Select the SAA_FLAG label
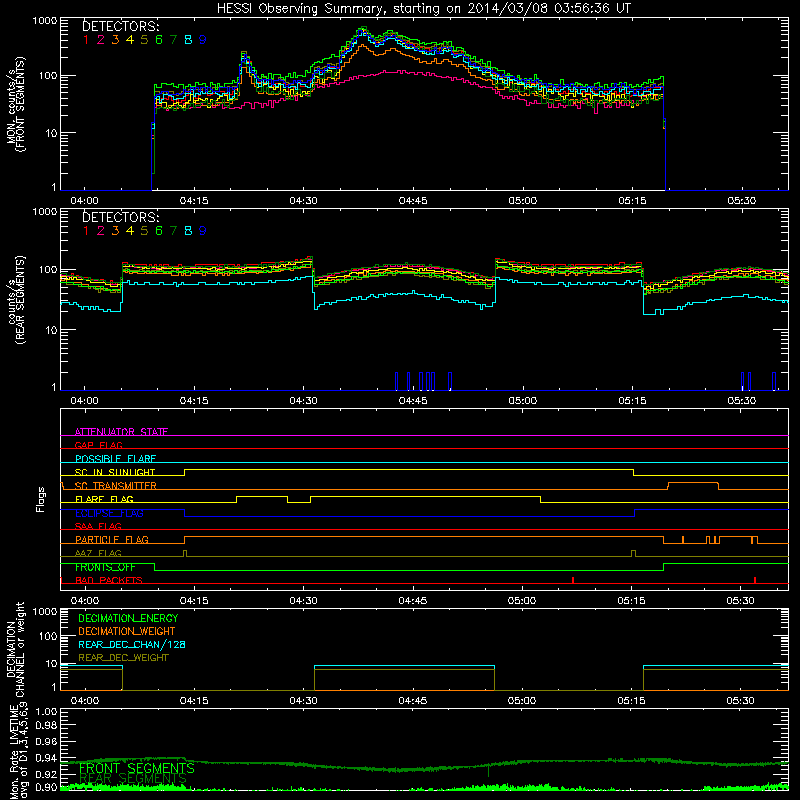The height and width of the screenshot is (800, 800). [98, 526]
